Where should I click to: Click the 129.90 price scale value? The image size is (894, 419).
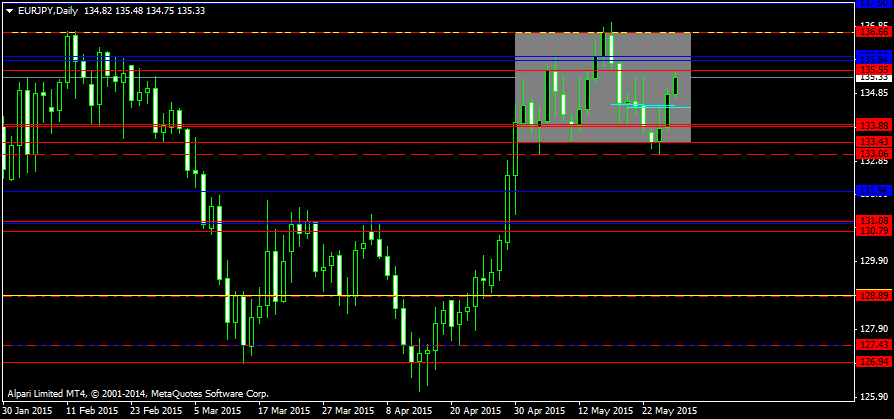click(x=875, y=261)
